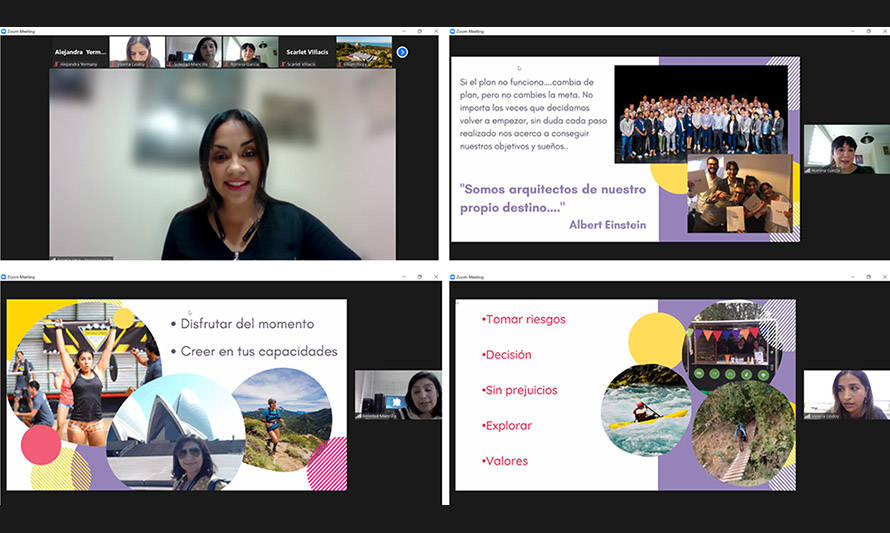Click the "Disfrutar del momento" bullet
Screen dimensions: 890x533
pos(242,324)
